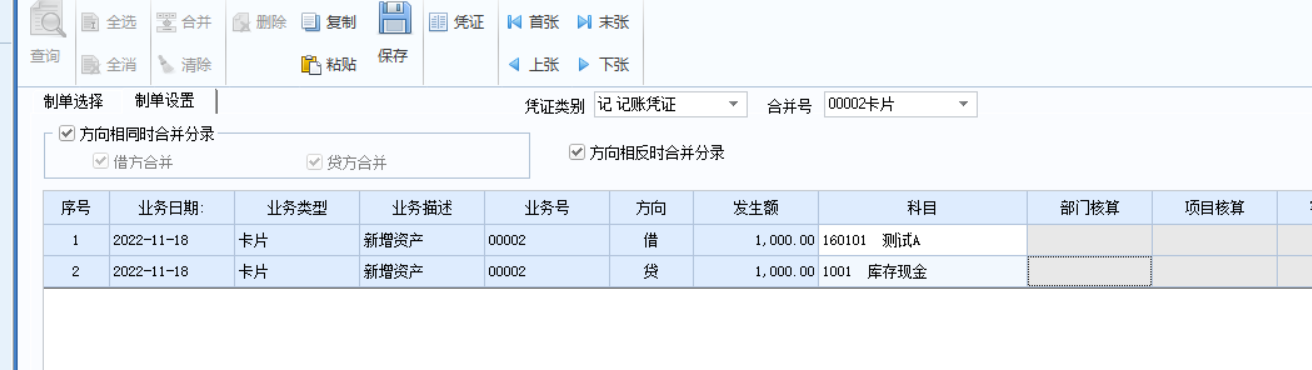
Task: Toggle 方向相反时合并分录 checkbox
Action: point(576,153)
